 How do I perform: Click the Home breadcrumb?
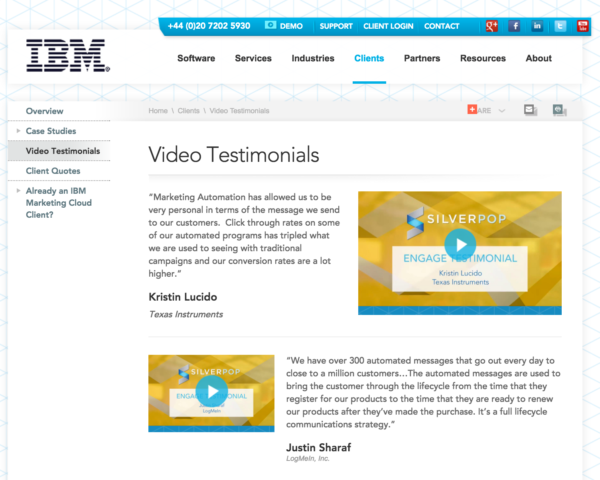(158, 111)
